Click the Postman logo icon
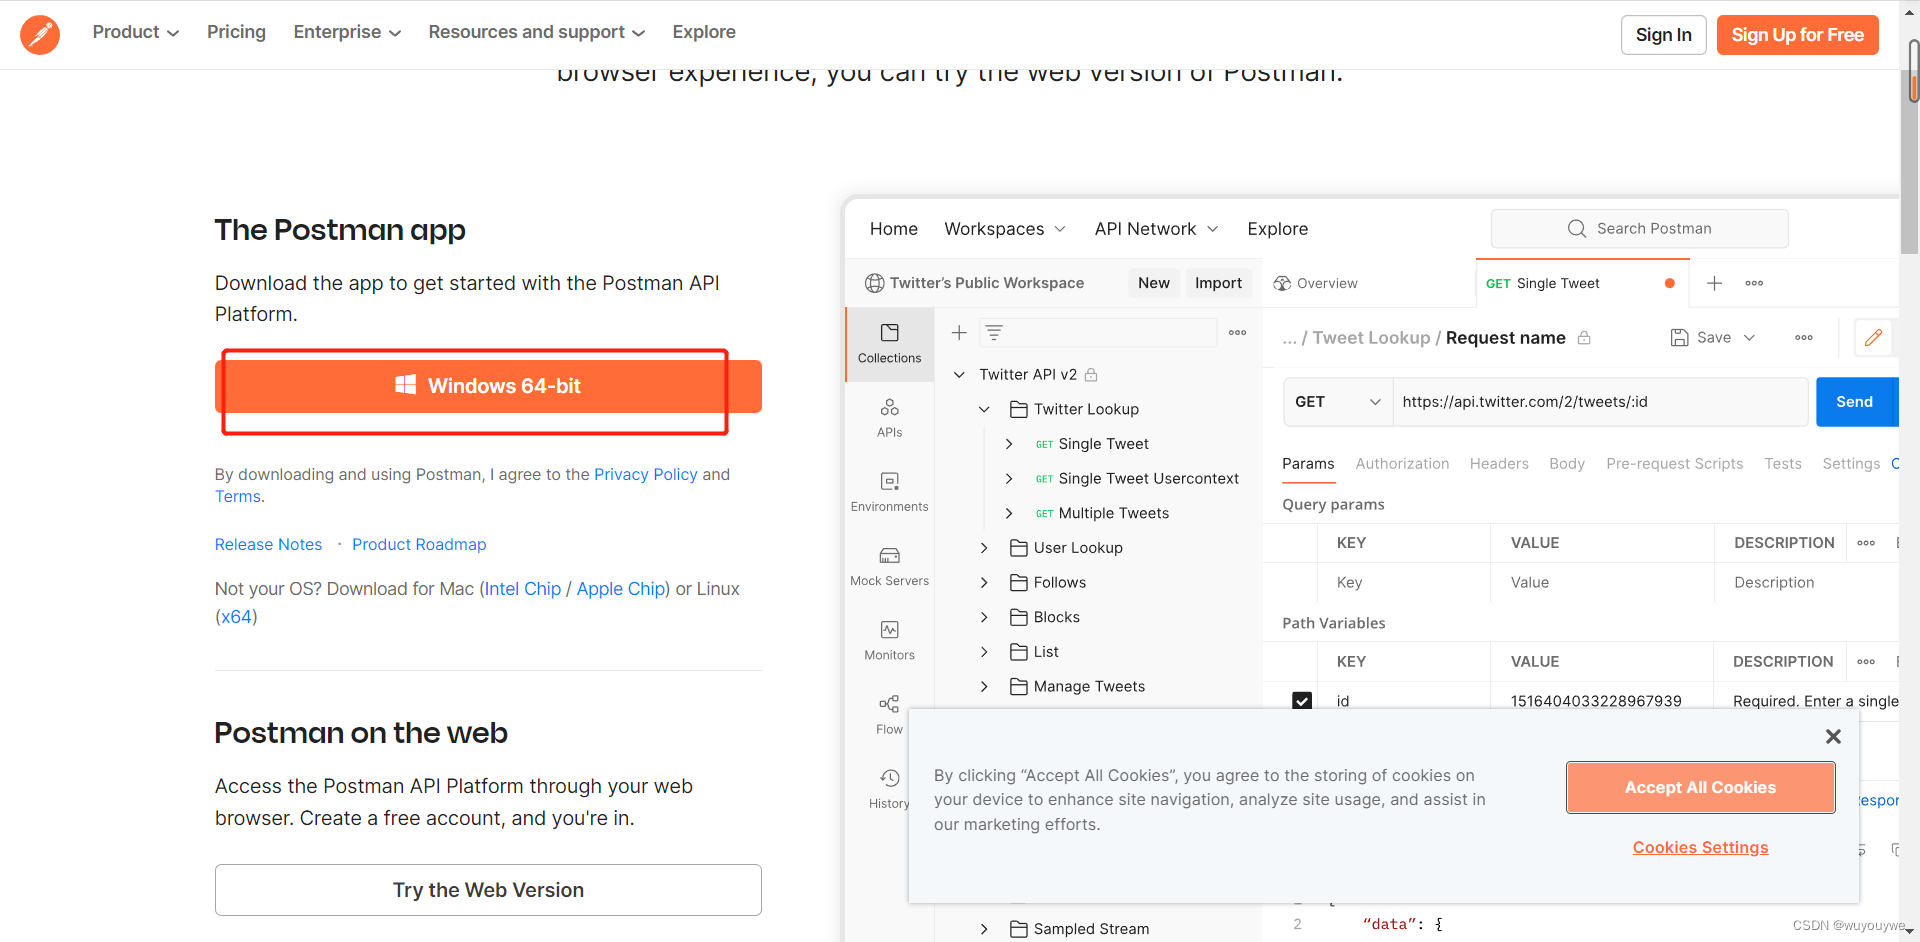Image resolution: width=1920 pixels, height=942 pixels. click(40, 34)
